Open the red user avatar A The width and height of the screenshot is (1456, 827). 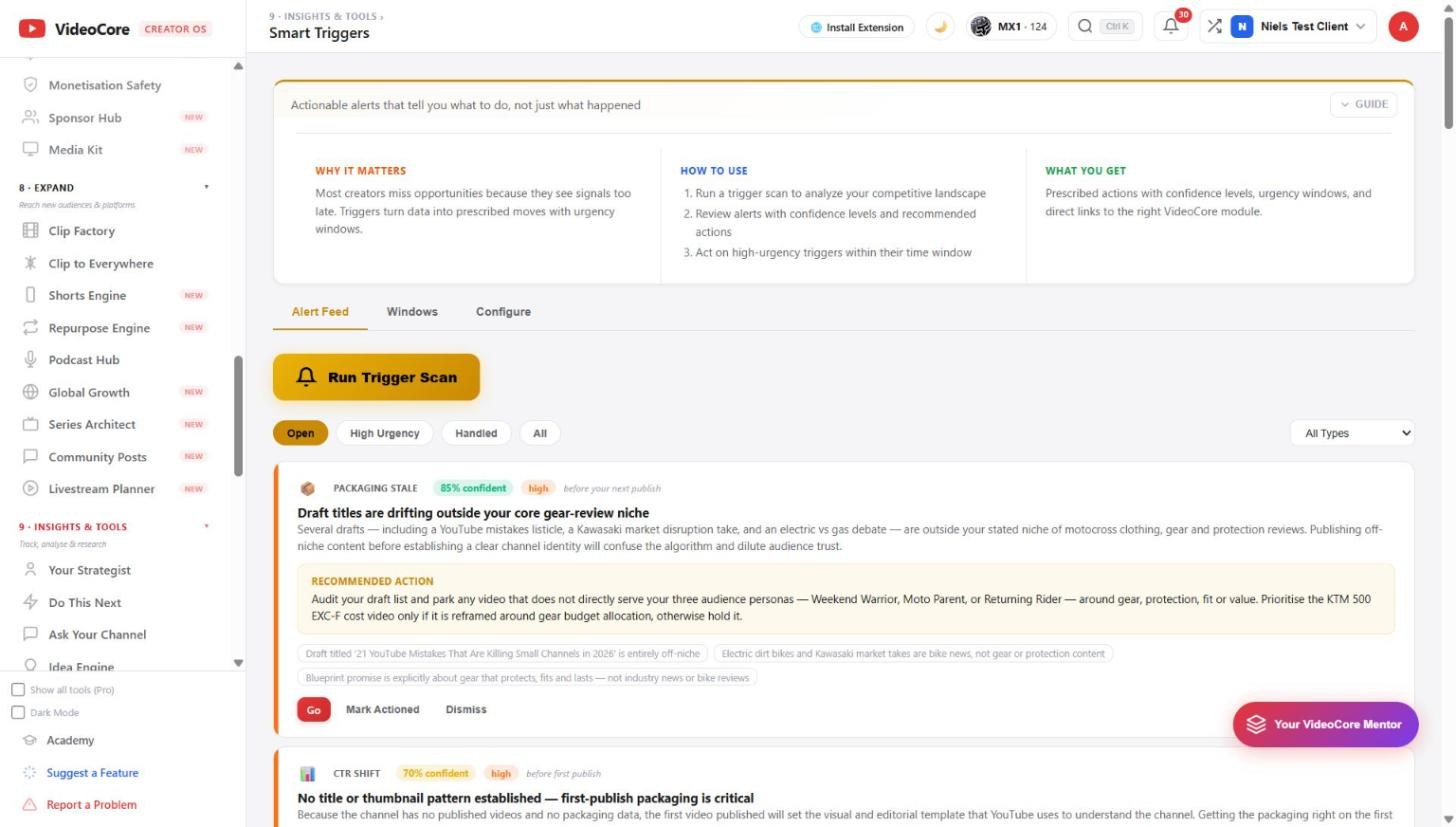1403,27
